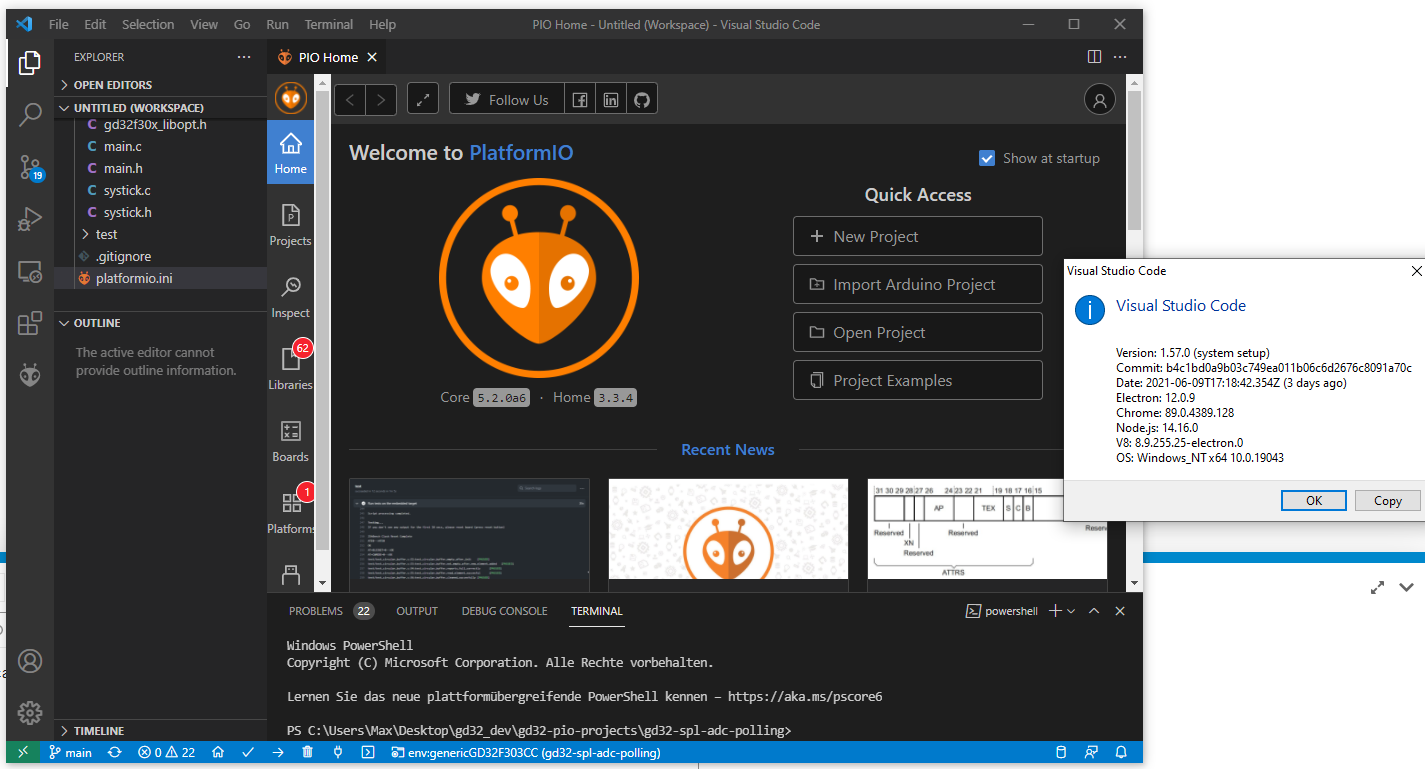Open PlatformIO GitHub page icon
The width and height of the screenshot is (1425, 769).
tap(642, 99)
